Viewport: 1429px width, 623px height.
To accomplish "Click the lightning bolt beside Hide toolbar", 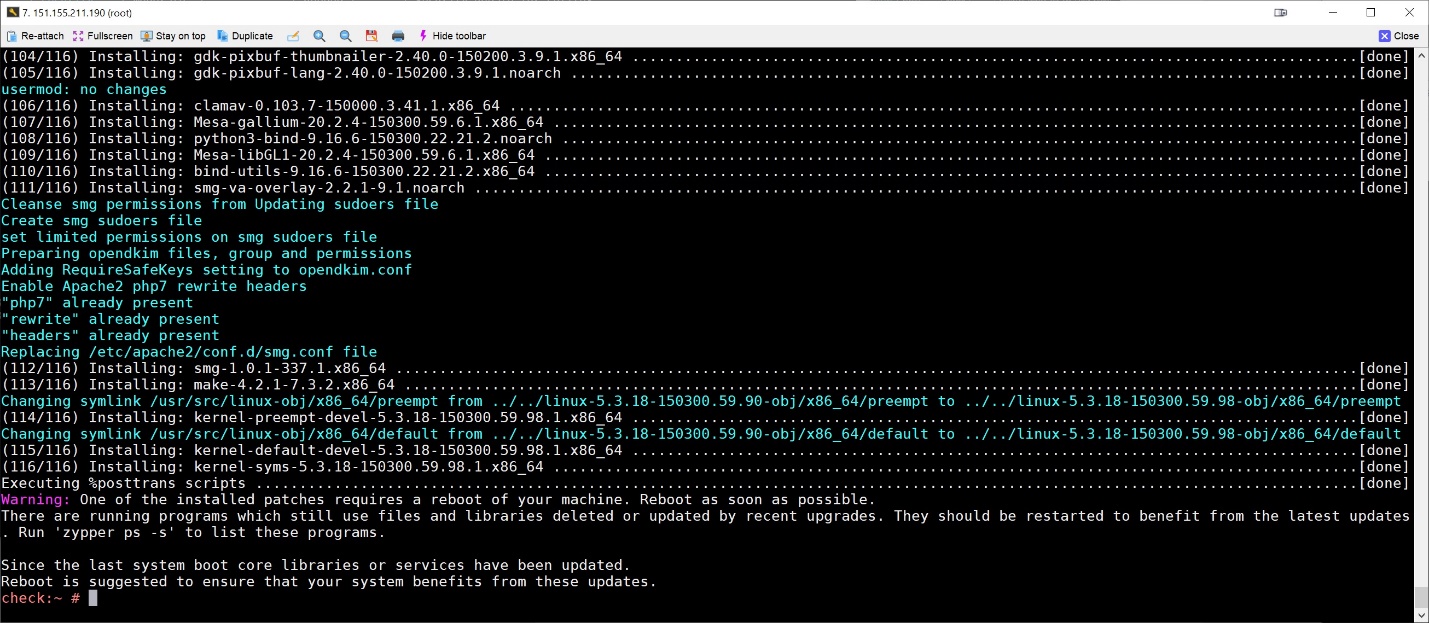I will tap(424, 35).
